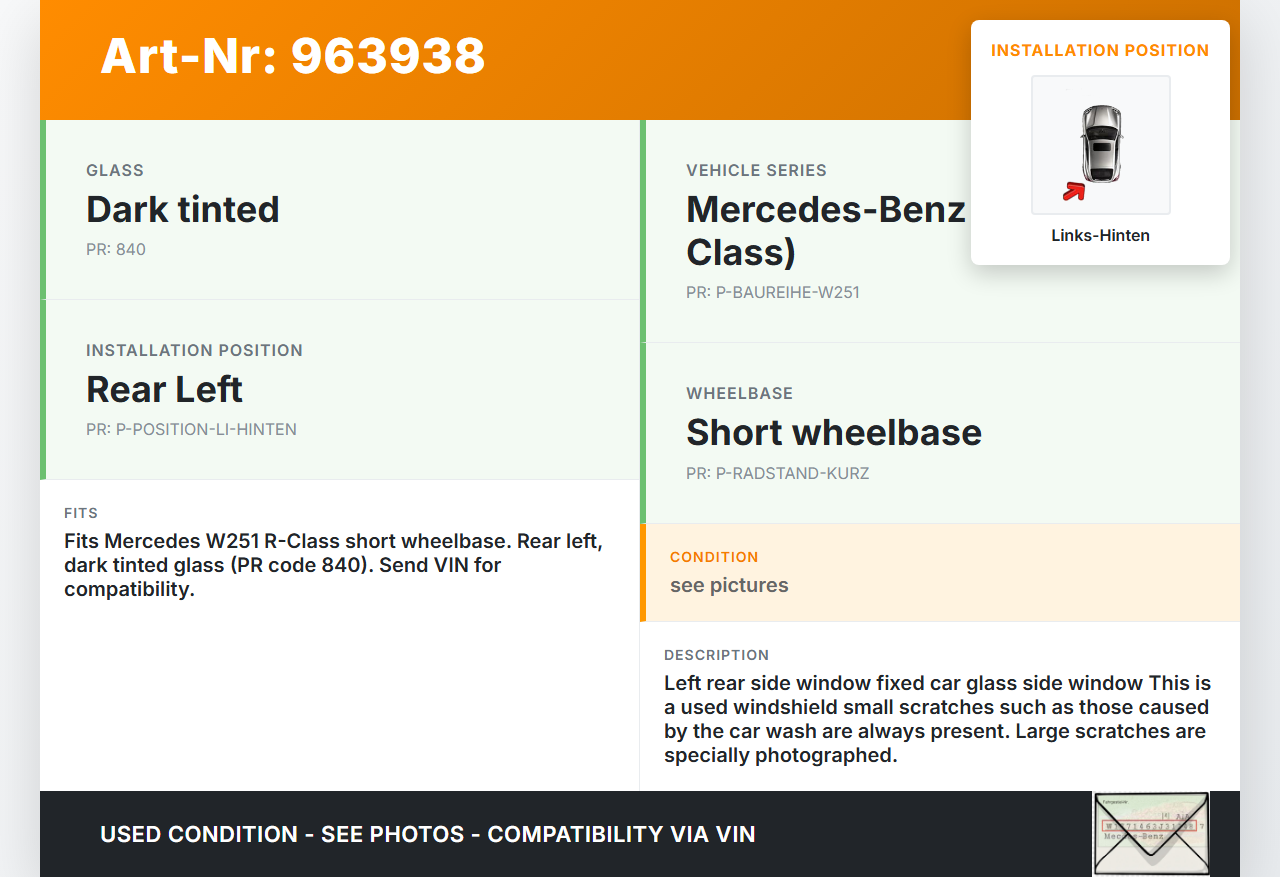Click the Links-Hinten caption
The height and width of the screenshot is (877, 1280).
1100,236
